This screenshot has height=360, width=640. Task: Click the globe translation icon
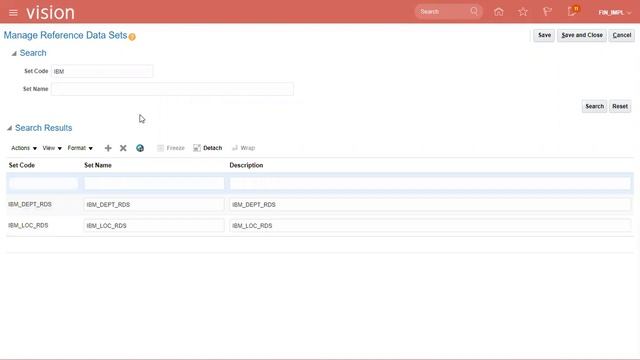click(140, 148)
